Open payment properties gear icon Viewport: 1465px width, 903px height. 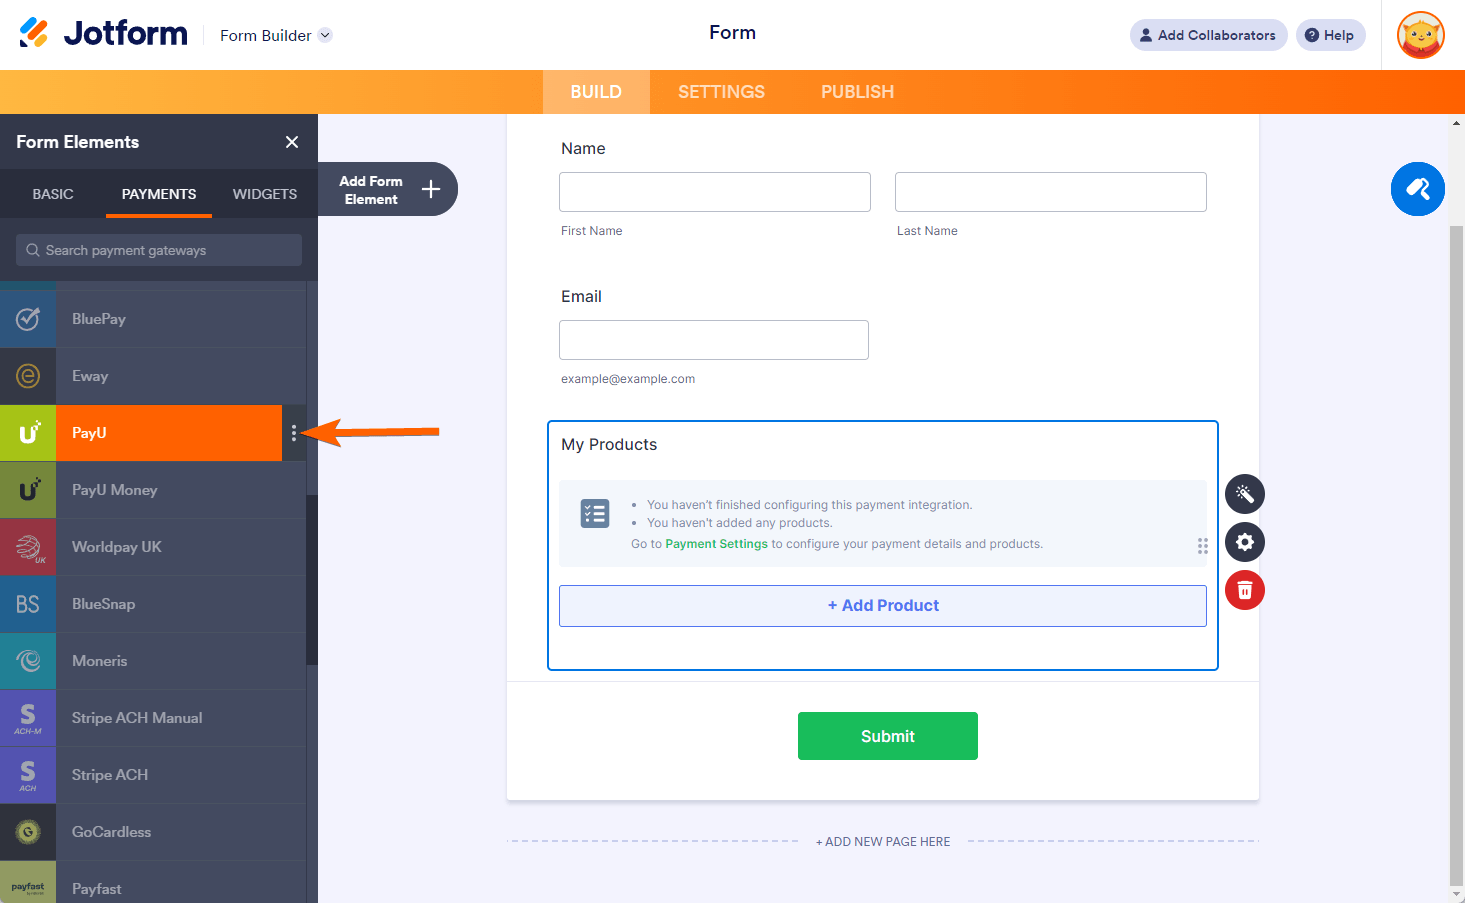pos(1245,542)
